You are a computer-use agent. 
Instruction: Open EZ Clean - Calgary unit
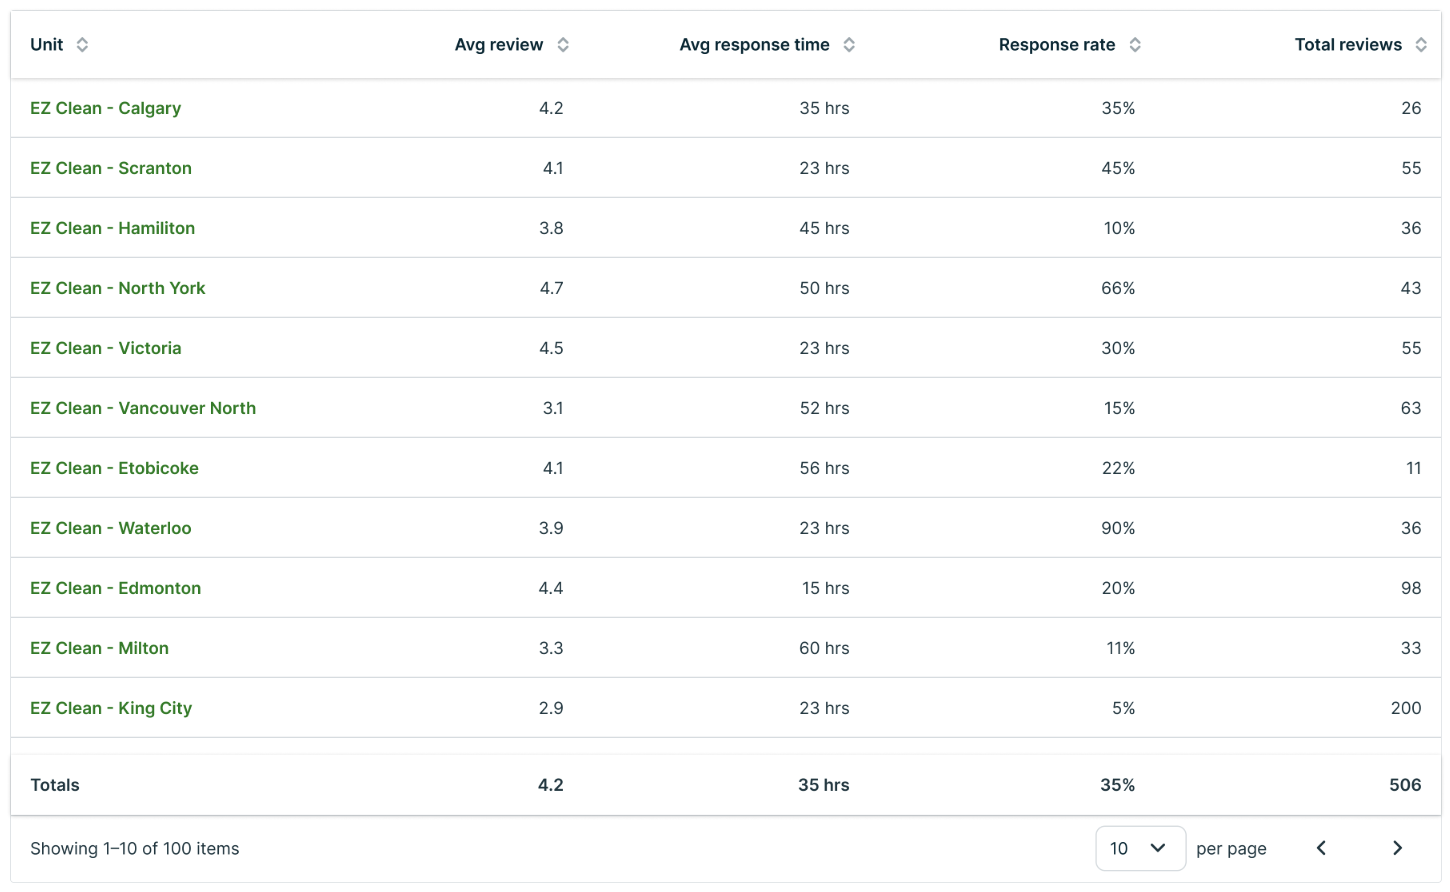tap(105, 108)
